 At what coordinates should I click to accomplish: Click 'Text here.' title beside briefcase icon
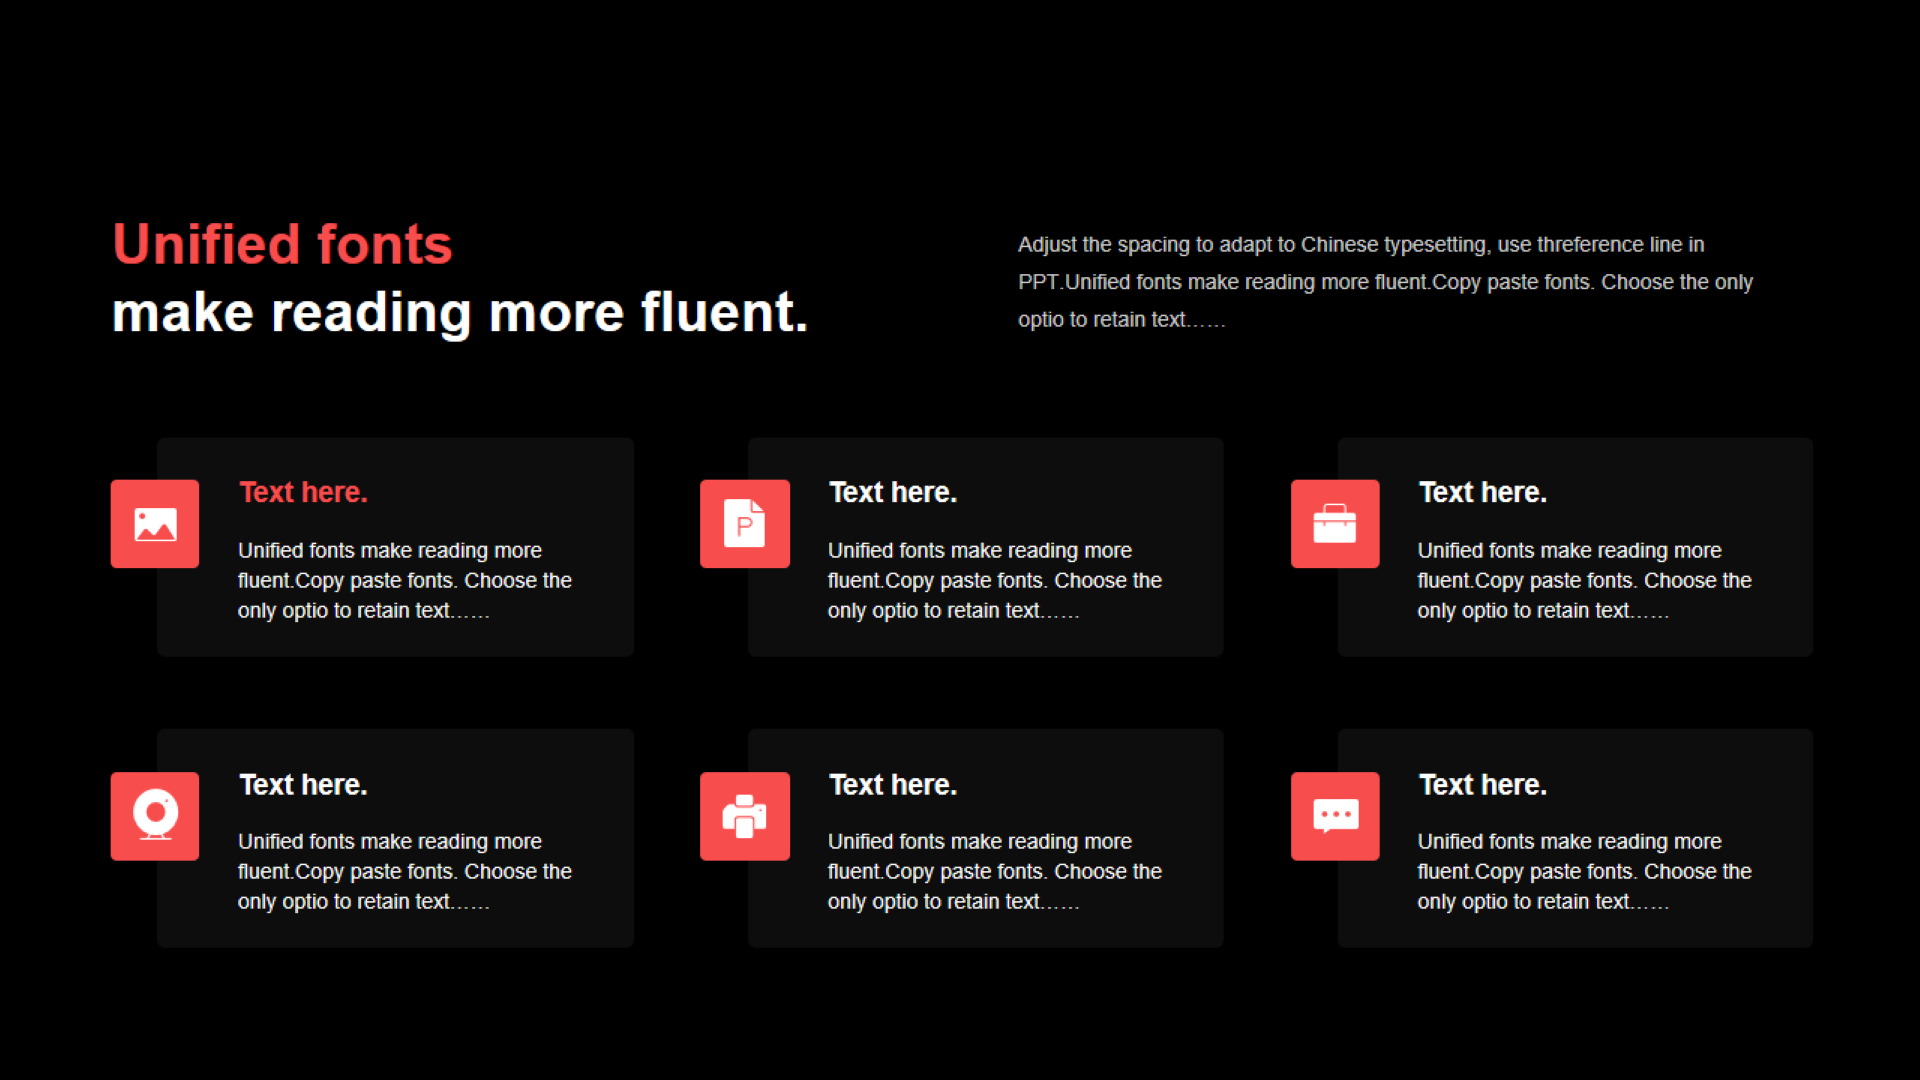point(1483,492)
